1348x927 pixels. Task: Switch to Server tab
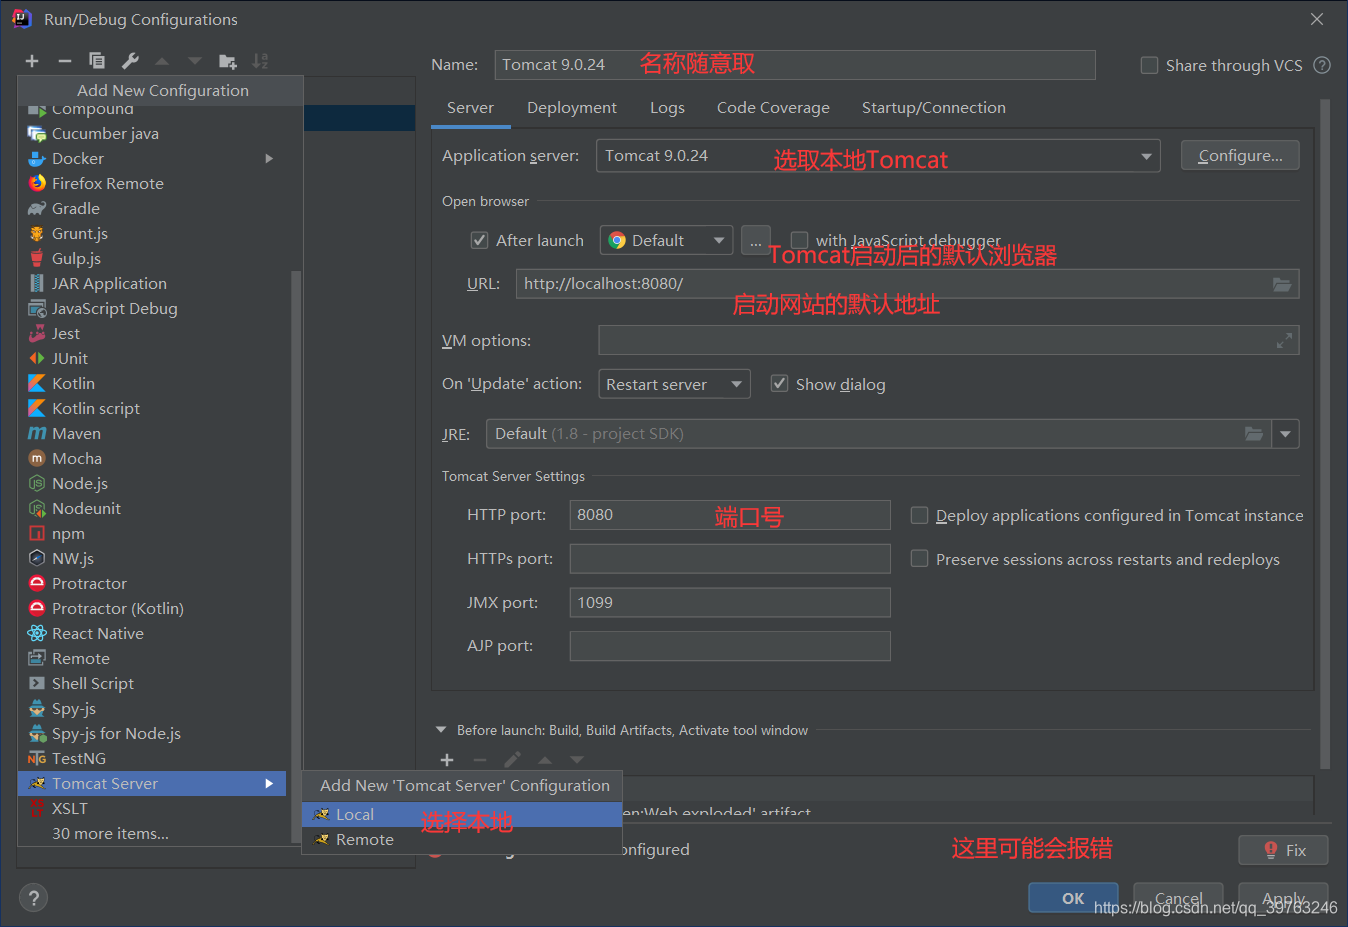(x=470, y=108)
